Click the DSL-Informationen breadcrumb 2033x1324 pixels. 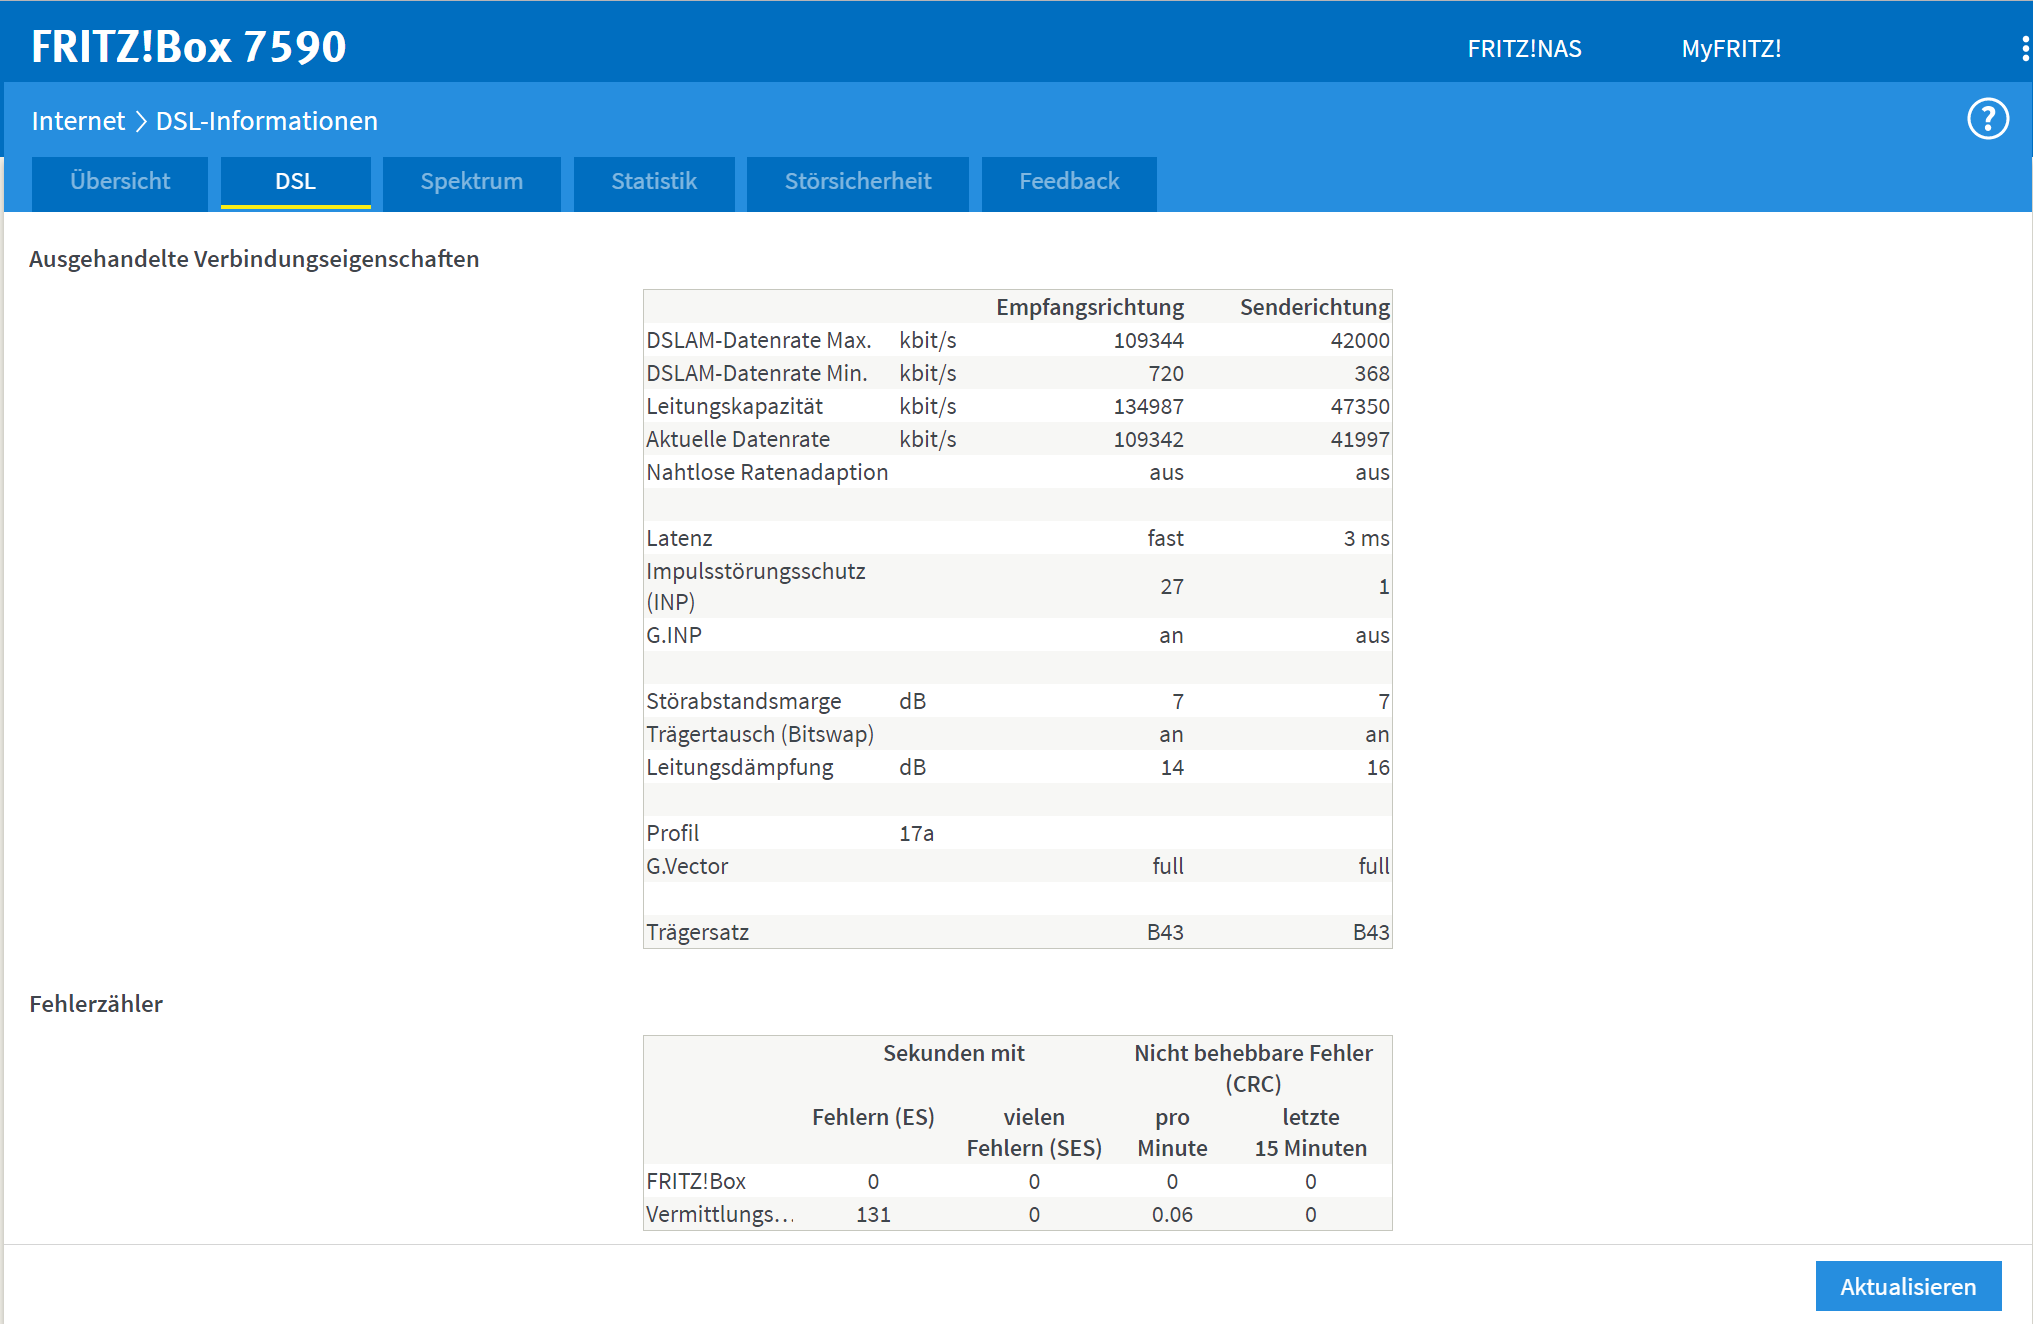267,121
